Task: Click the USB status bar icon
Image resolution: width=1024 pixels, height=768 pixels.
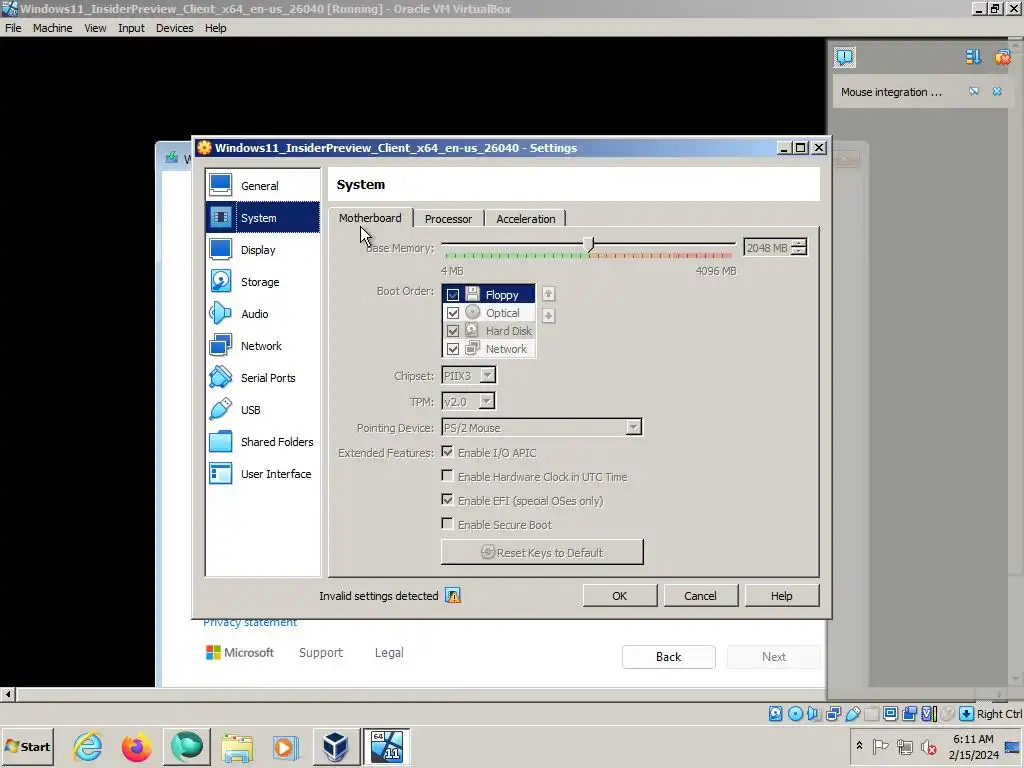Action: click(852, 714)
